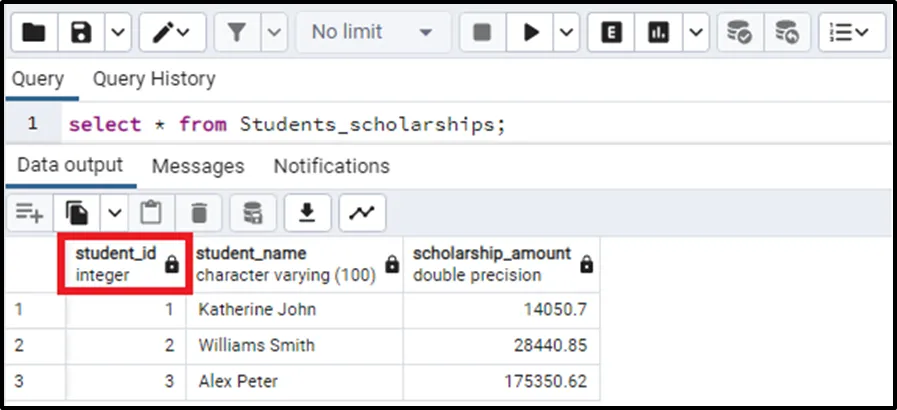
Task: Stop the running query
Action: [482, 33]
